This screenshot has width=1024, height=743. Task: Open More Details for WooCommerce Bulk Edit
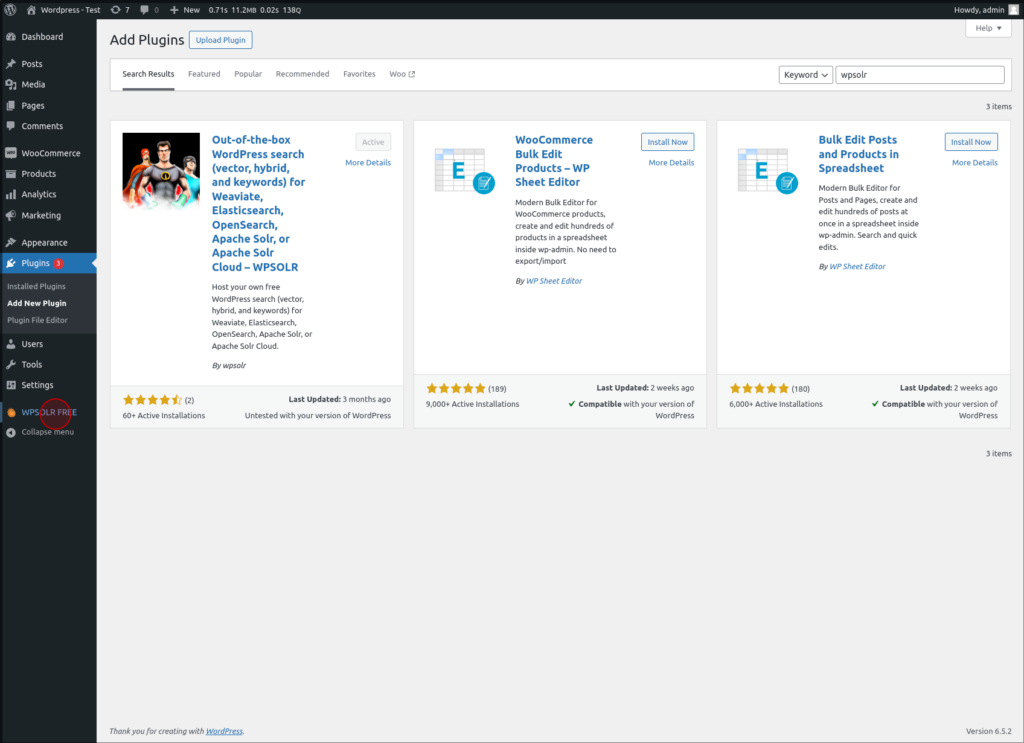pos(671,163)
